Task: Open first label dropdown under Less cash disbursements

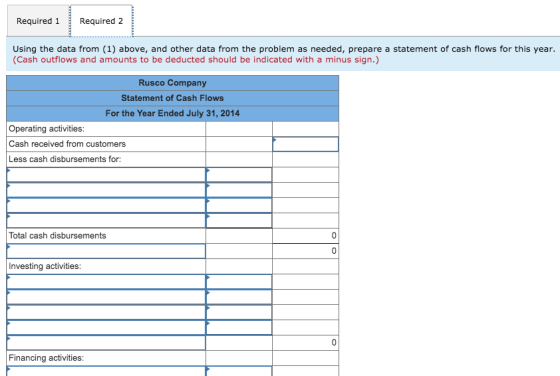Action: [x=106, y=175]
